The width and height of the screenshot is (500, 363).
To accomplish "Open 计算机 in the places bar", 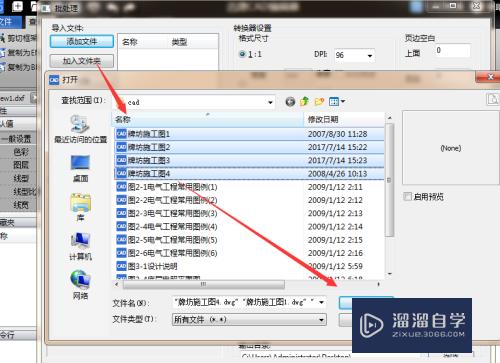I will pos(80,247).
